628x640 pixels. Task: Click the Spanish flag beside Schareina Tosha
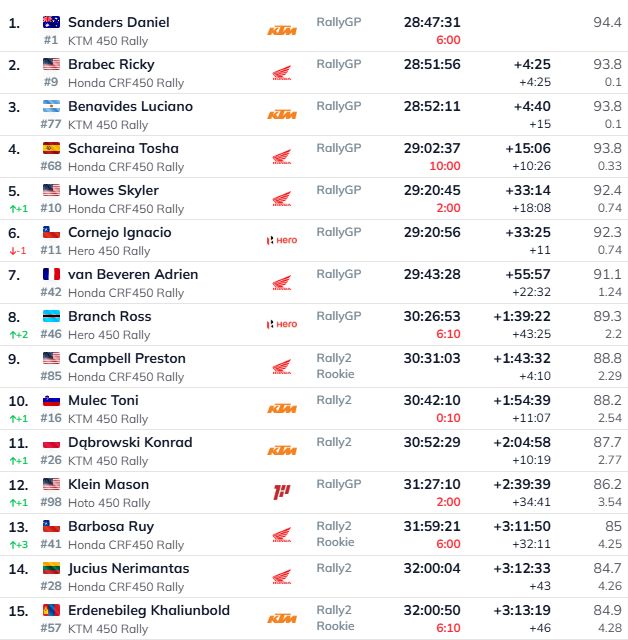pyautogui.click(x=52, y=148)
